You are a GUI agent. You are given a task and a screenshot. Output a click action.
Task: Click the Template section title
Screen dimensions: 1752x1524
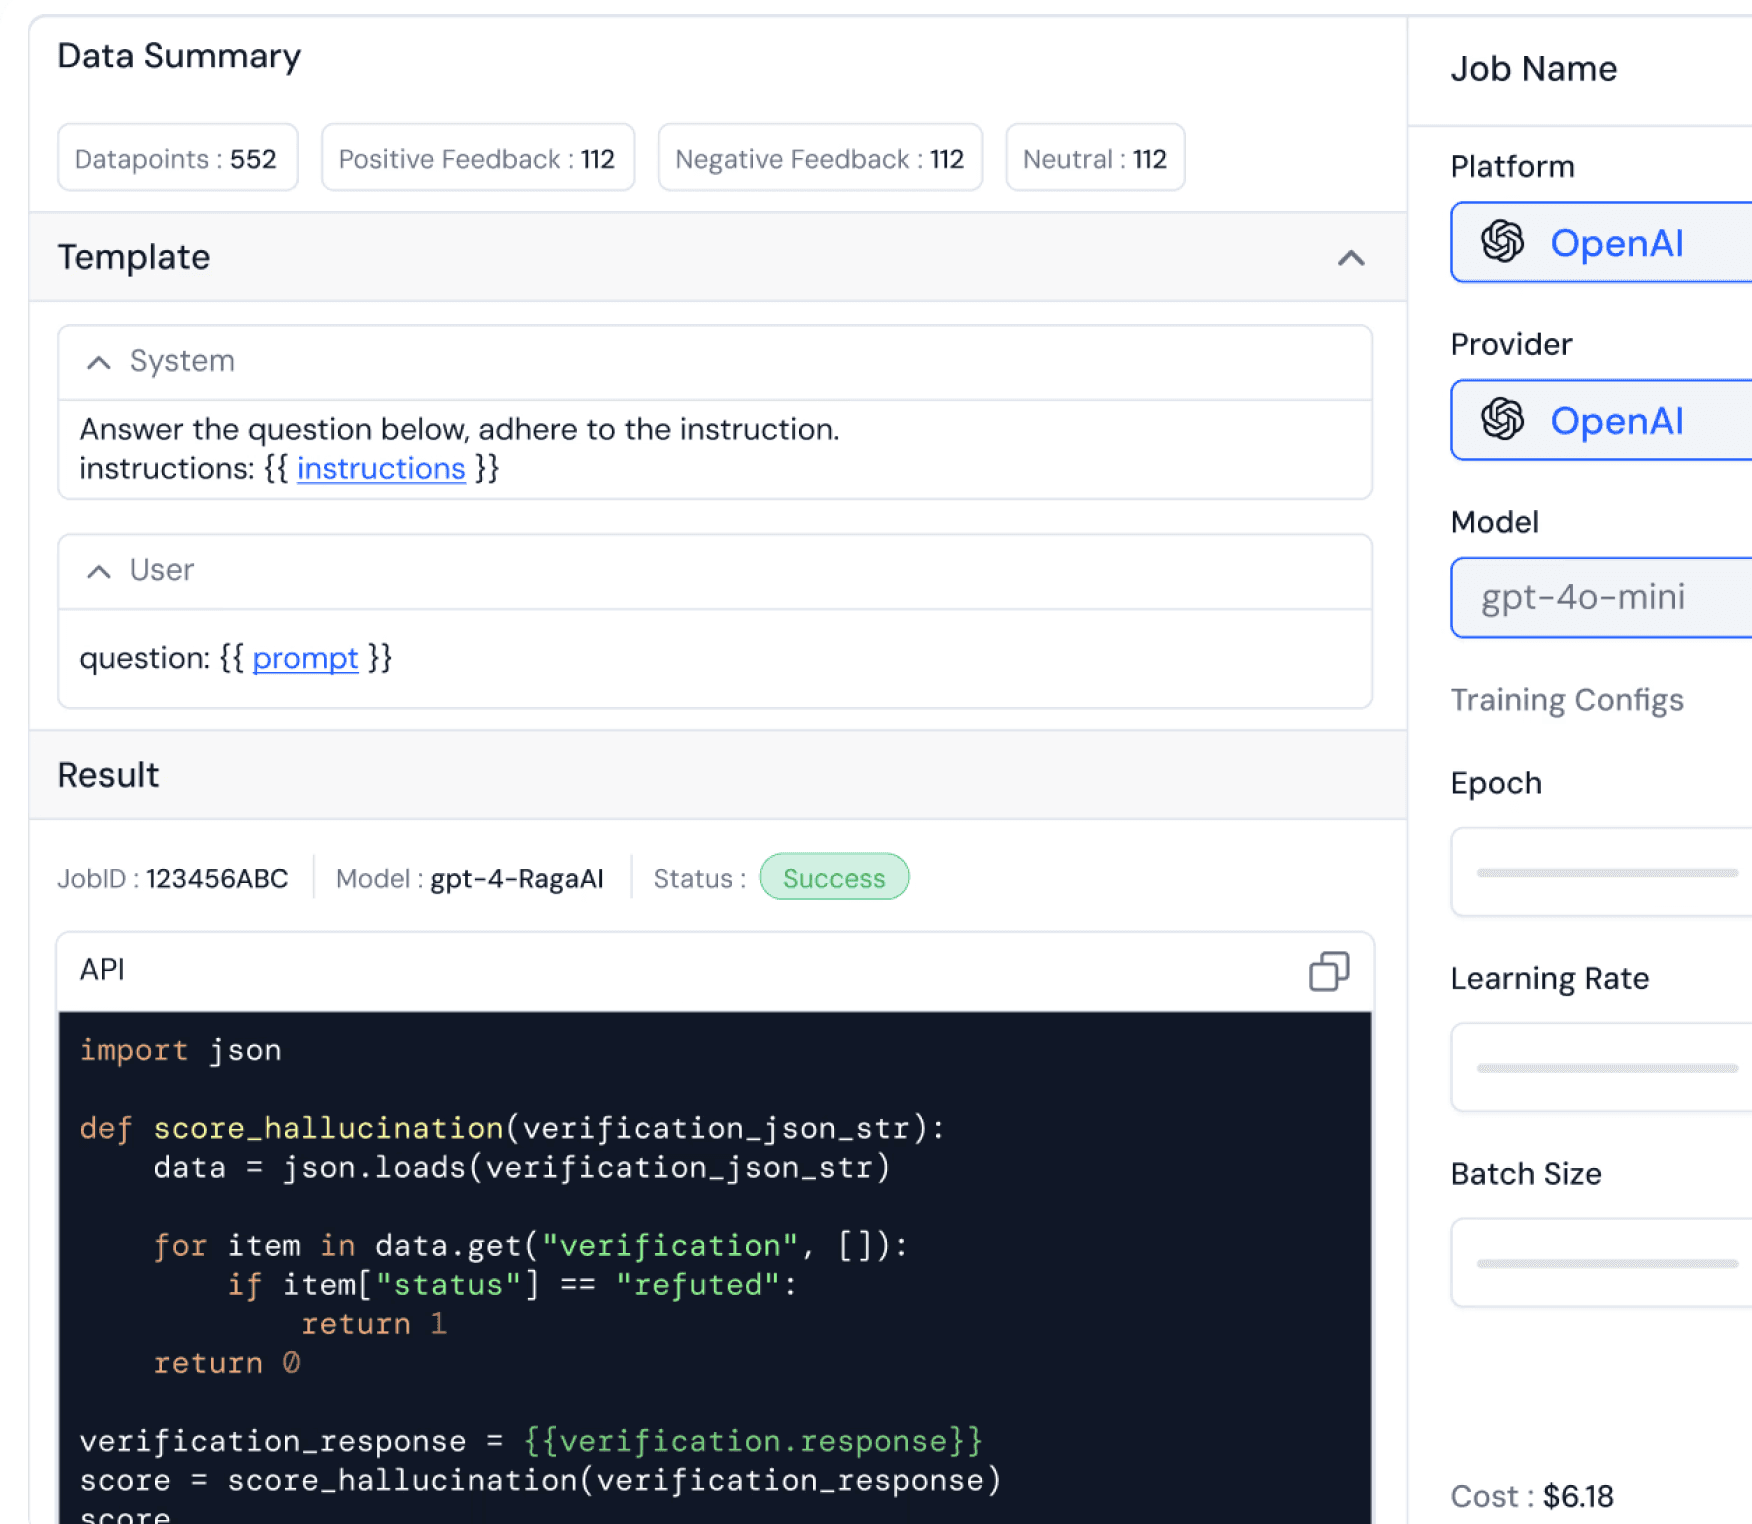134,257
